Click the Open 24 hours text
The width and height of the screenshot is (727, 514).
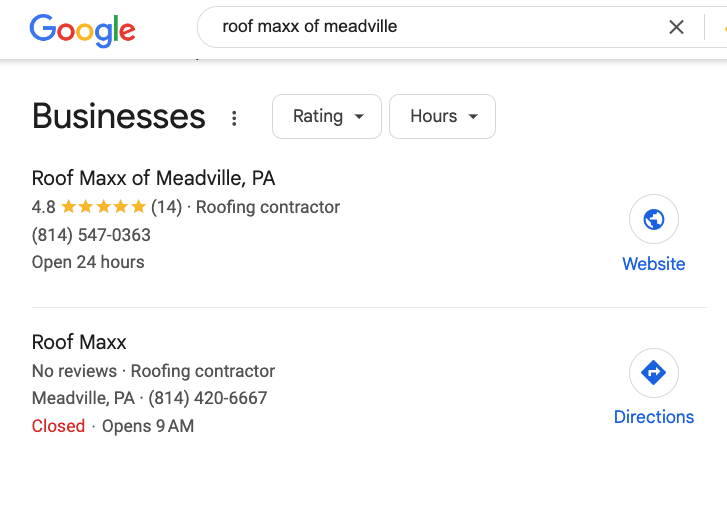click(88, 262)
